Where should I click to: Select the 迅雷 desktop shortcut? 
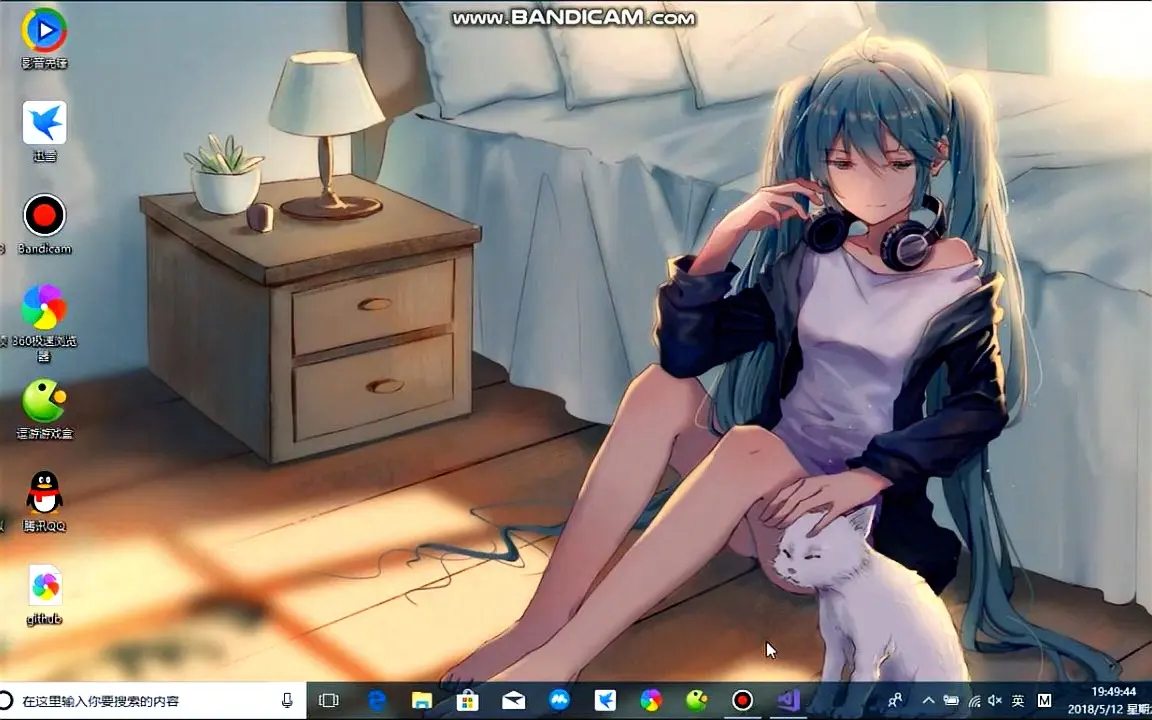click(44, 131)
